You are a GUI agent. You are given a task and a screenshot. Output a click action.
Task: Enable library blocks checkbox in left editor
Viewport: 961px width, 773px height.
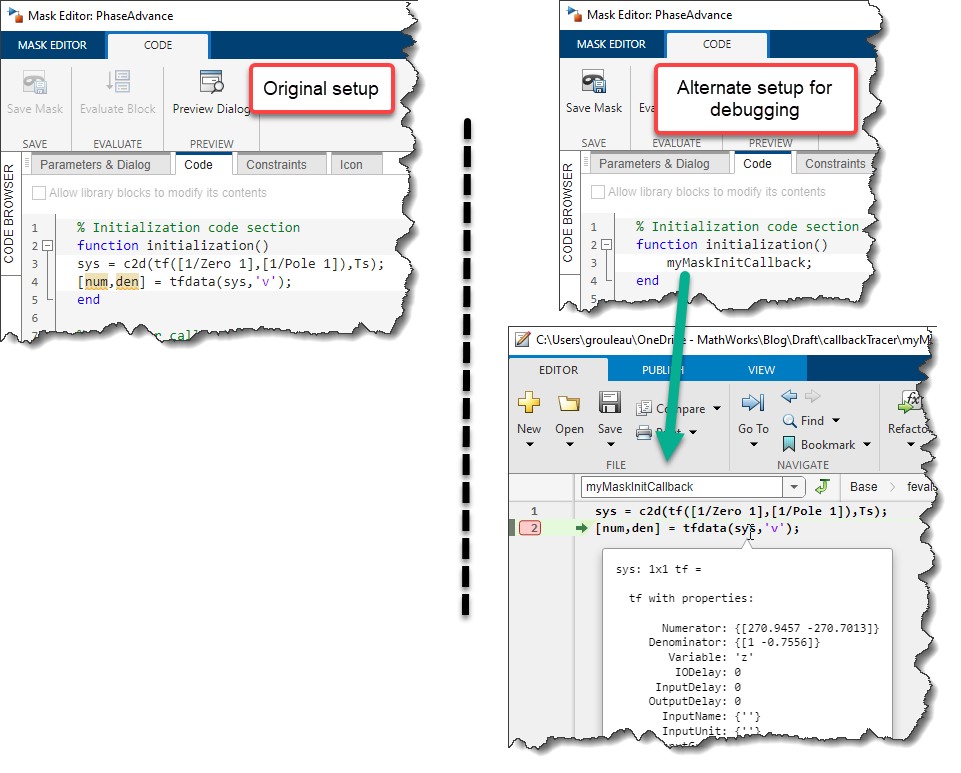point(39,193)
